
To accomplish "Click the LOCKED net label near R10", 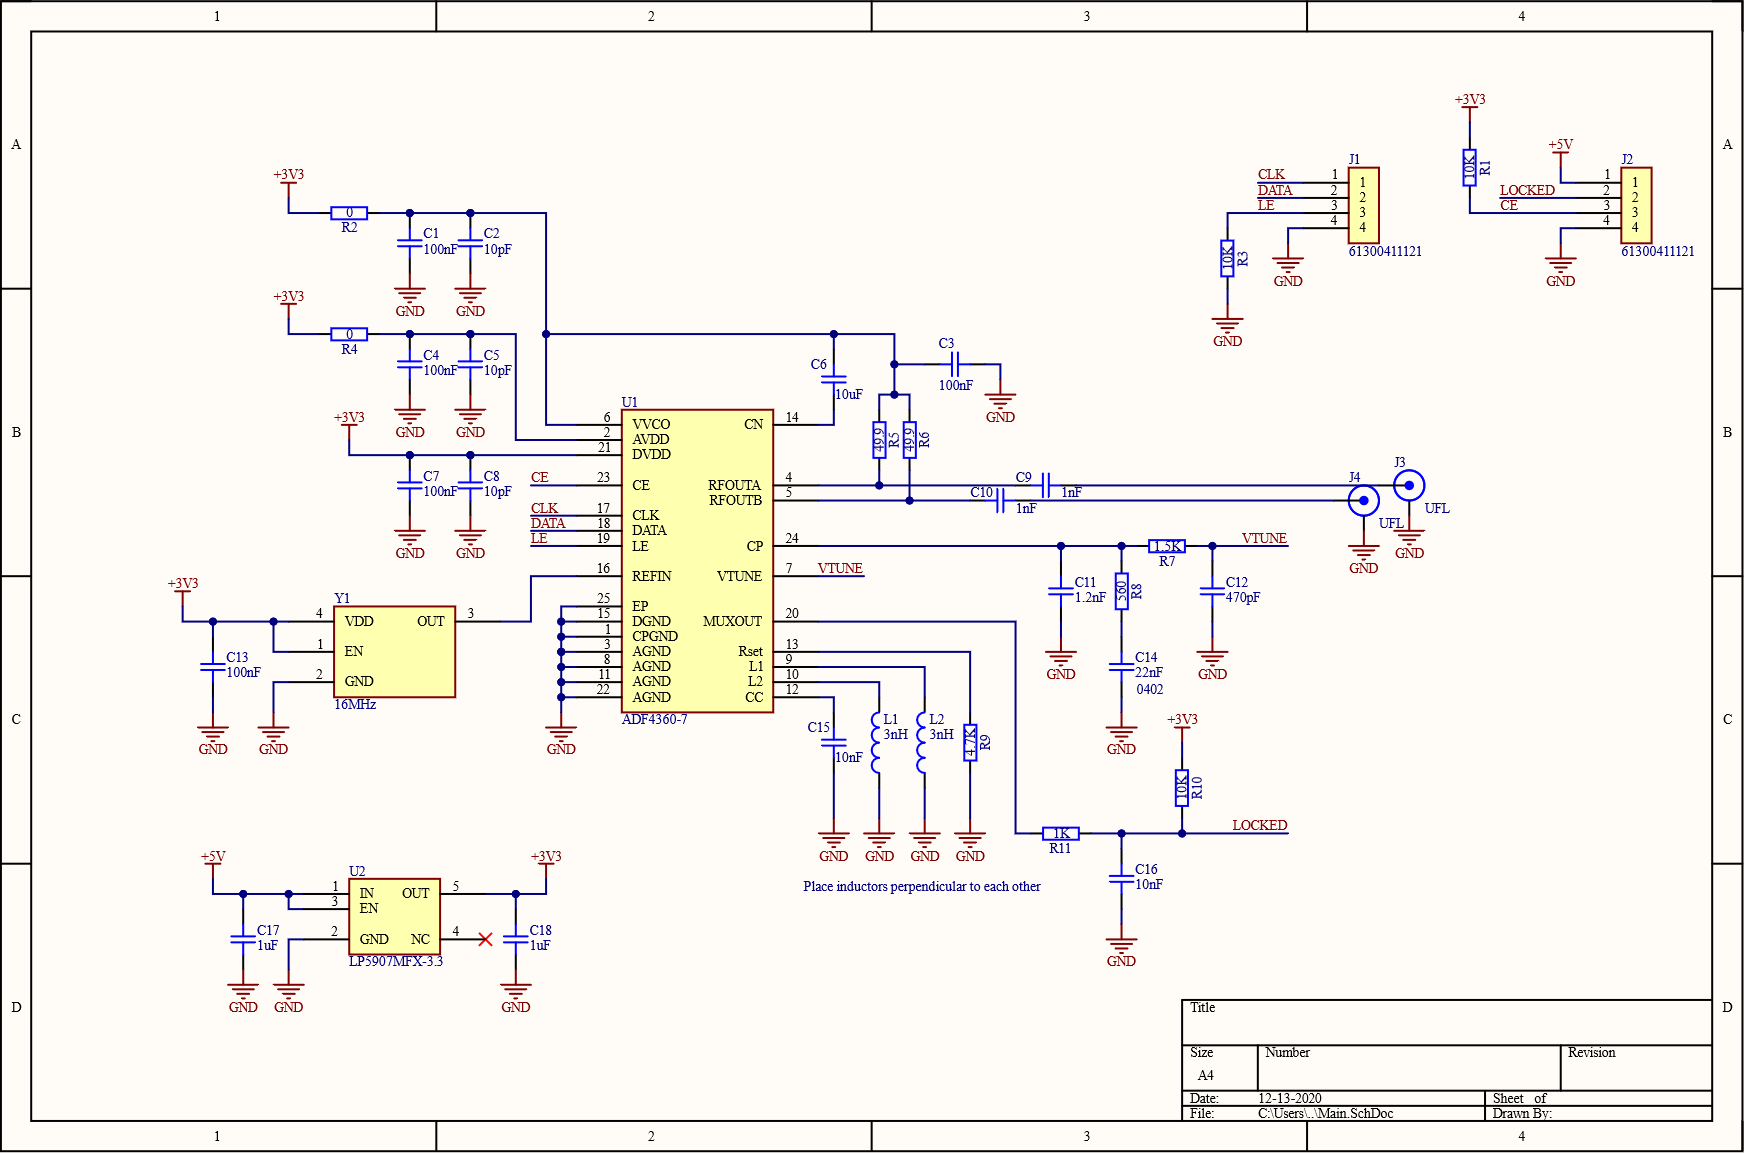I will pyautogui.click(x=1259, y=825).
